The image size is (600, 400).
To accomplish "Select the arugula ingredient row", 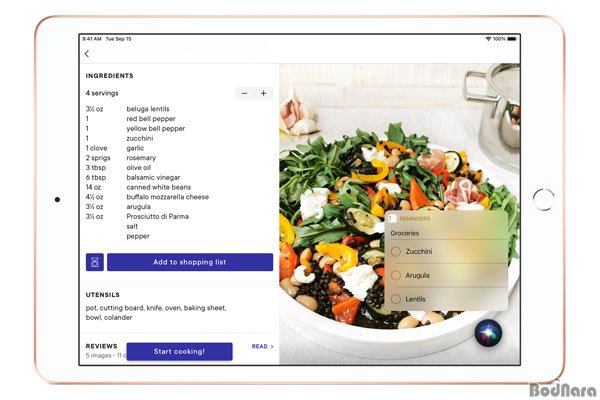I will pos(139,207).
